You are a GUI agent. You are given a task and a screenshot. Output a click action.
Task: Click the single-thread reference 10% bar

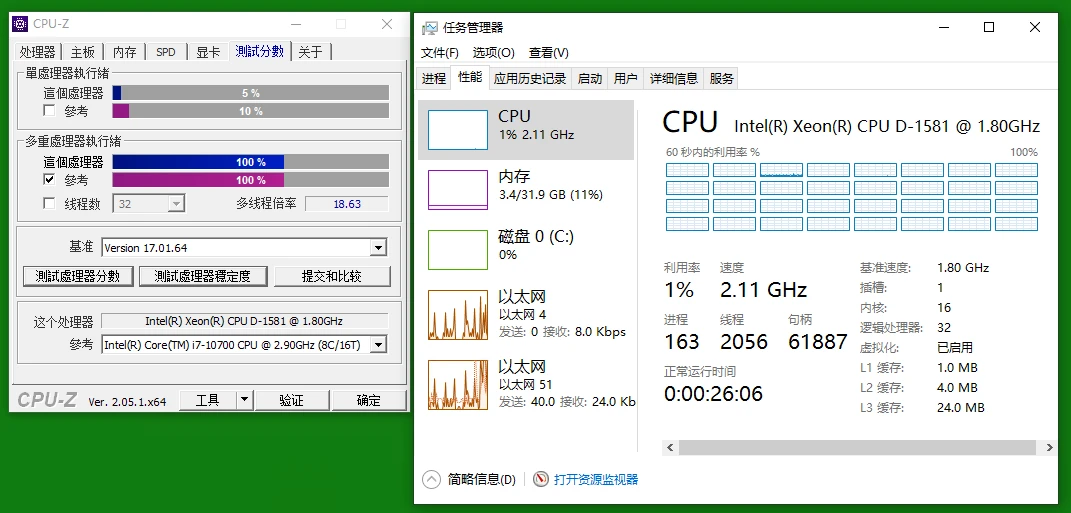(251, 111)
